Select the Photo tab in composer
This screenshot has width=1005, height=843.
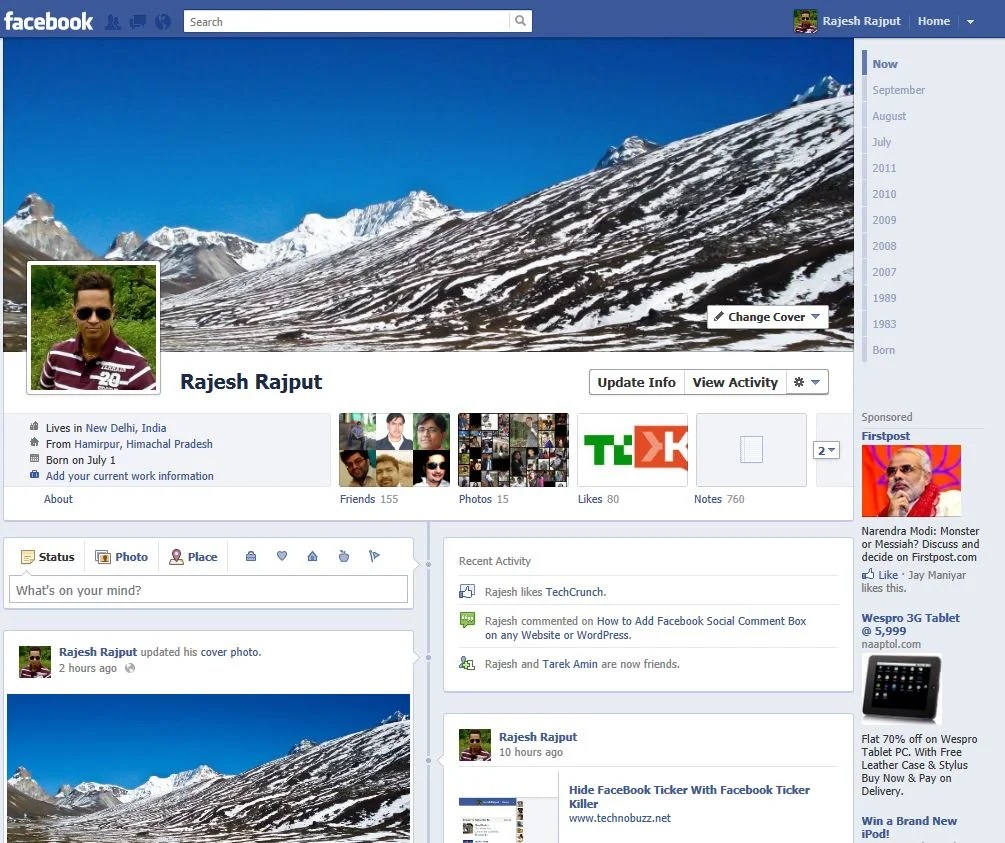122,556
